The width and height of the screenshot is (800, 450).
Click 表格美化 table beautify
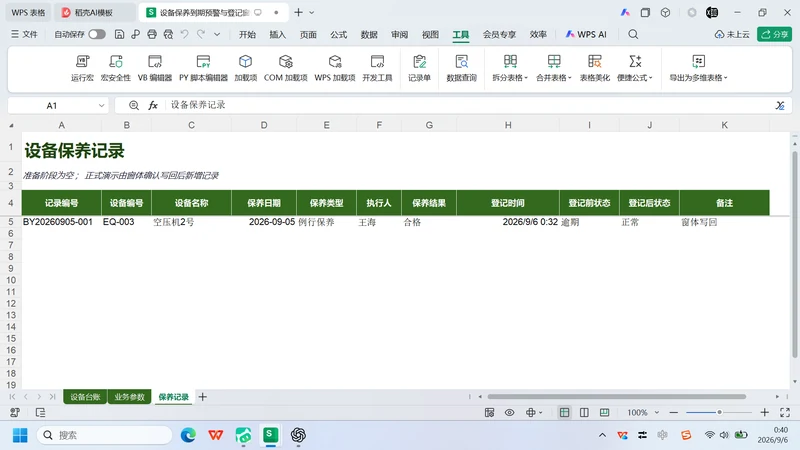click(594, 68)
